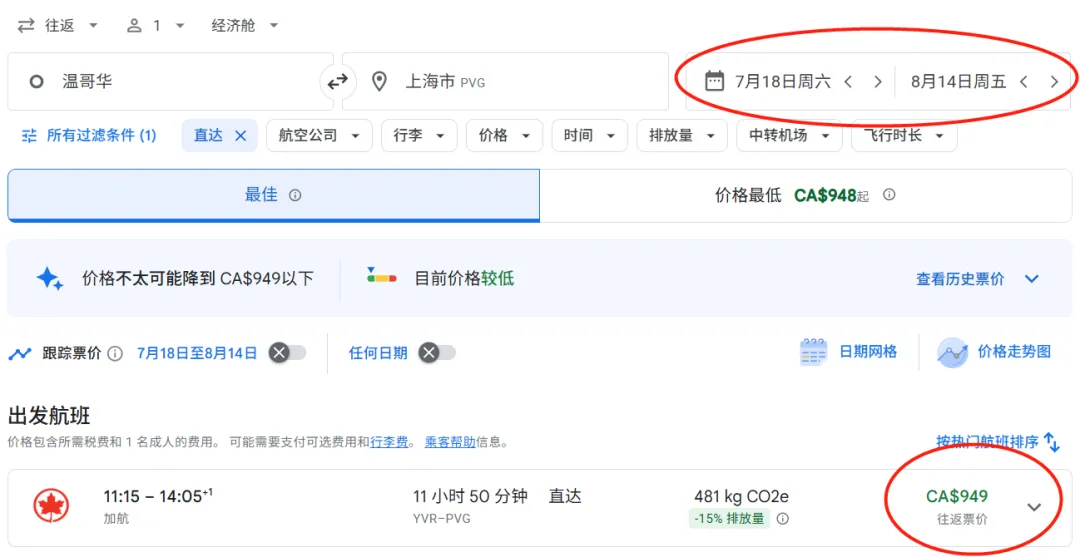Open the 时间 filter dropdown
Screen dimensions: 1080x557
coord(590,136)
